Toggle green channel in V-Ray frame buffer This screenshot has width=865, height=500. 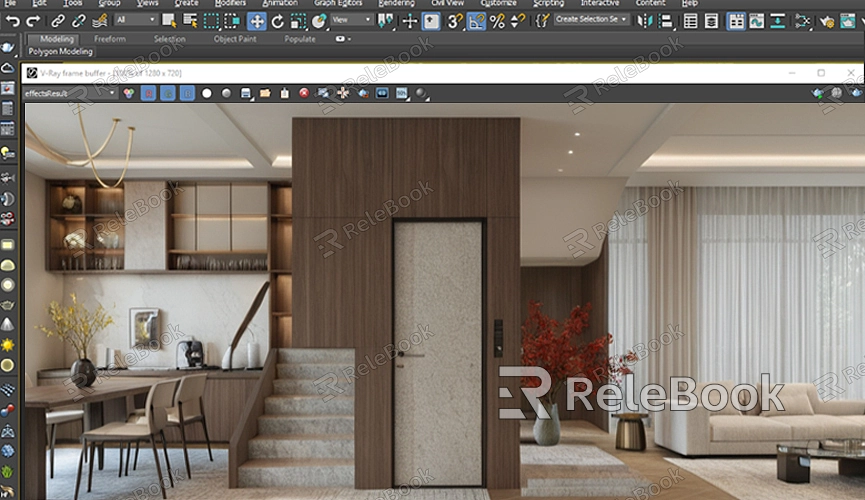click(168, 93)
